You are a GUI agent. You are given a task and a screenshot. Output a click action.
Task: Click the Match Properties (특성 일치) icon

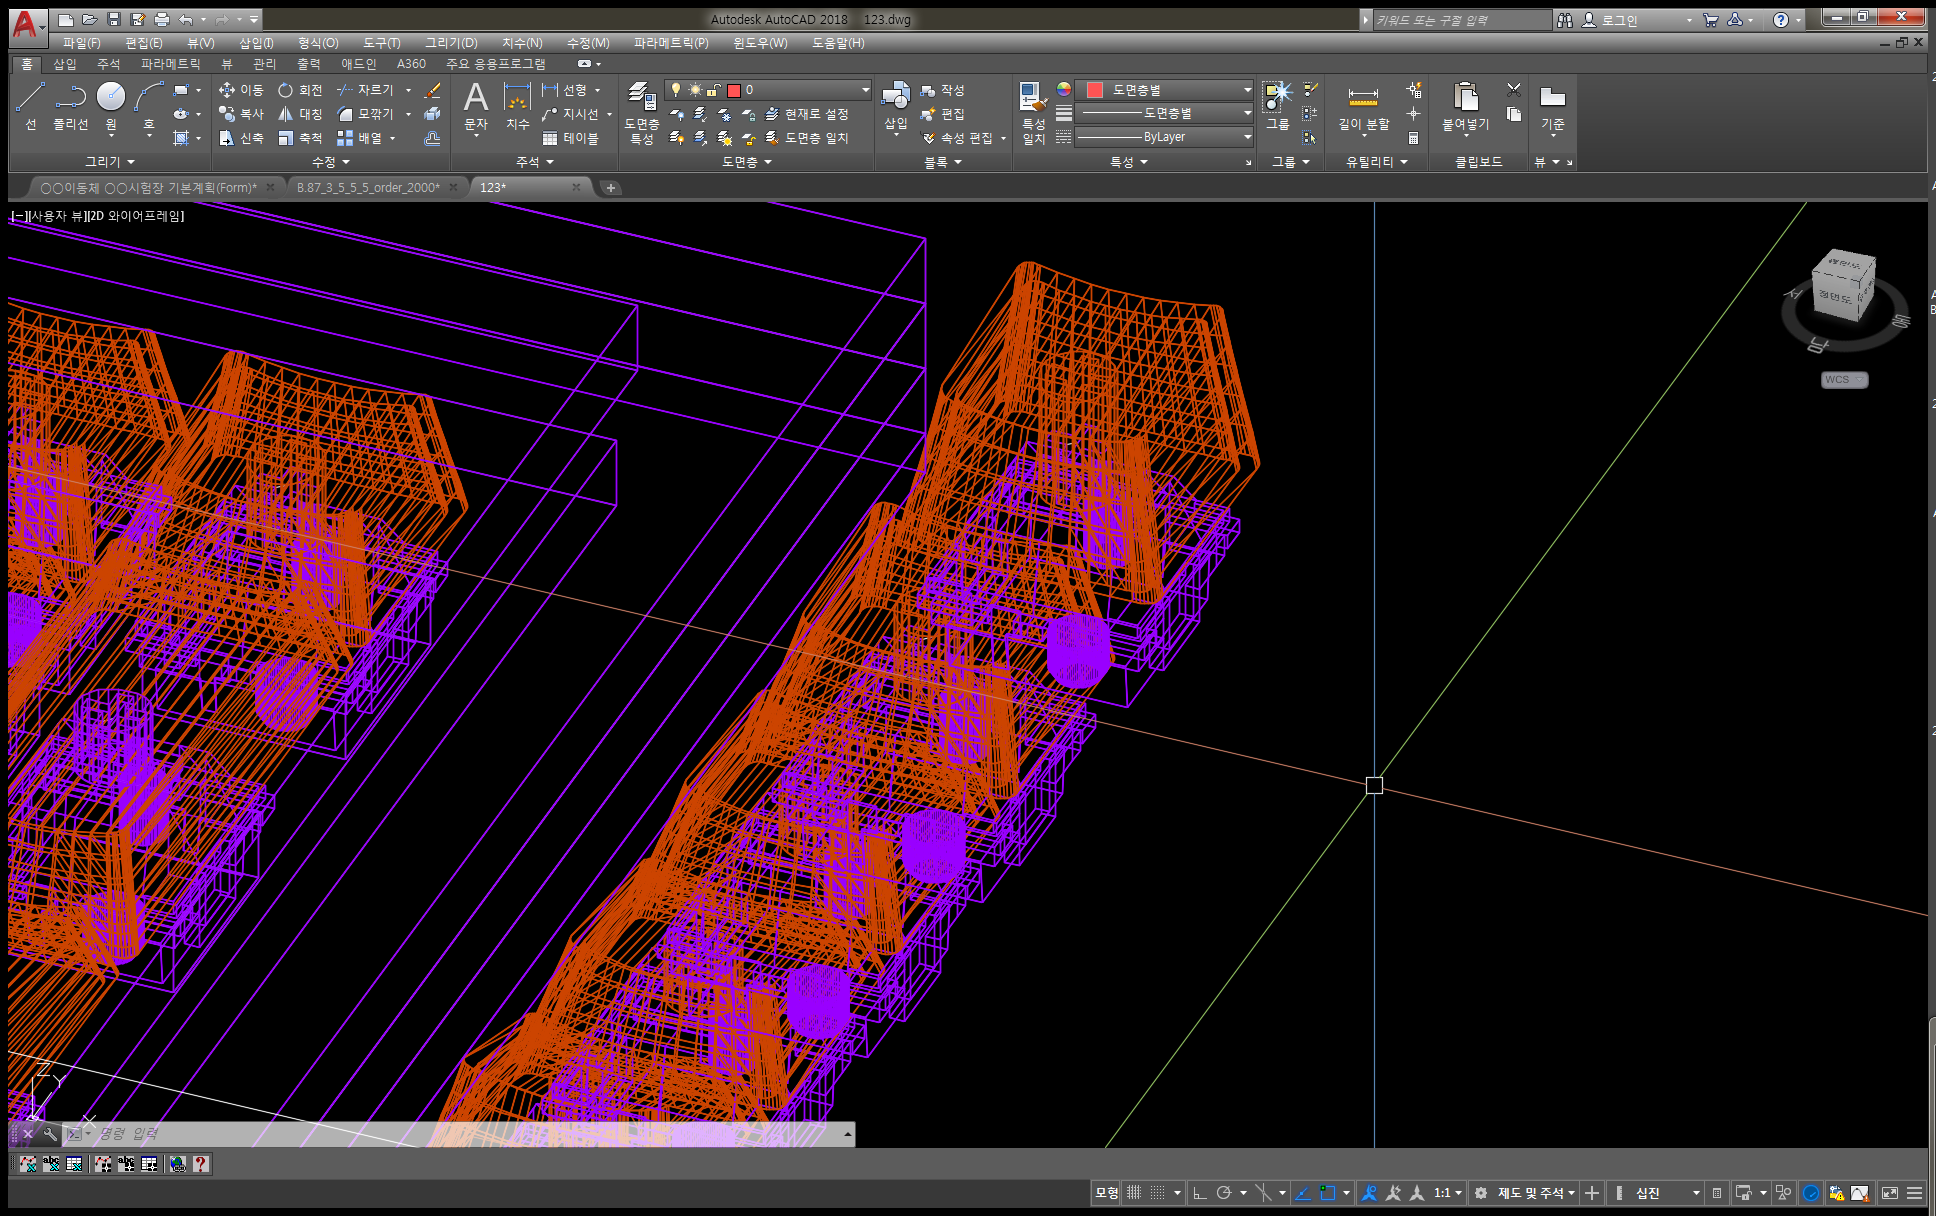[1033, 113]
